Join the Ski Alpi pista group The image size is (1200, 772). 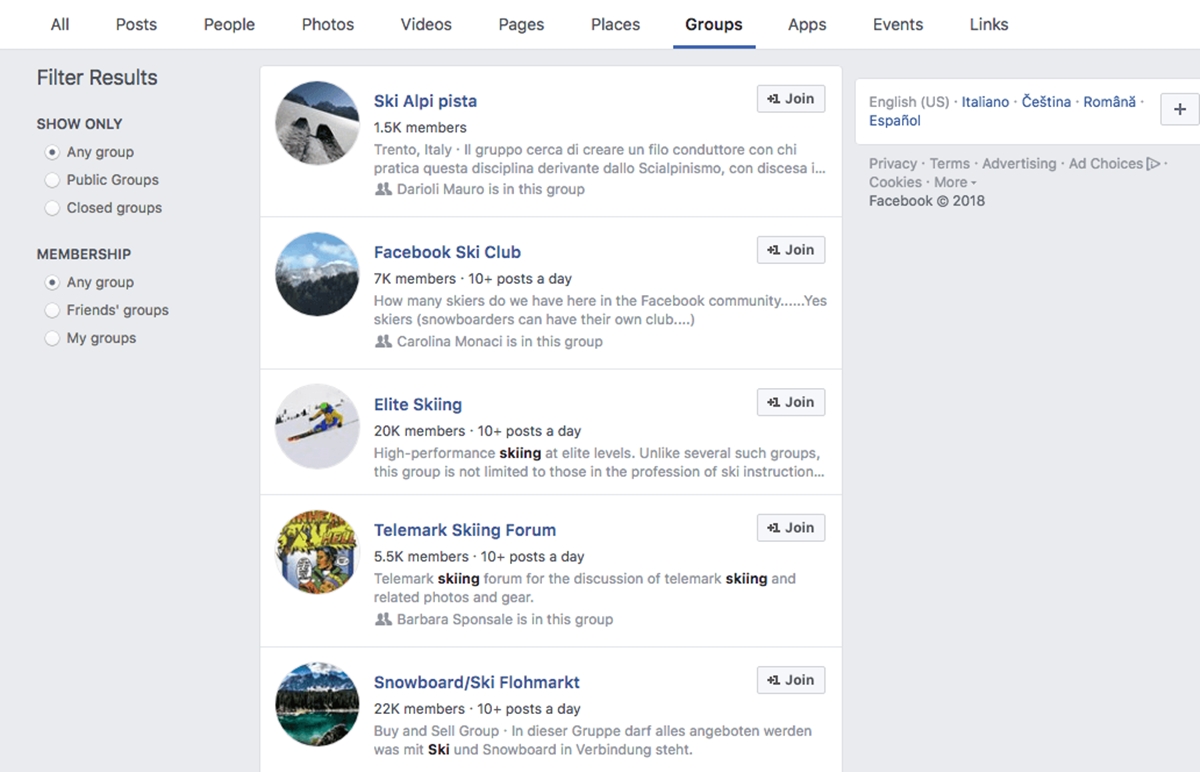[791, 99]
